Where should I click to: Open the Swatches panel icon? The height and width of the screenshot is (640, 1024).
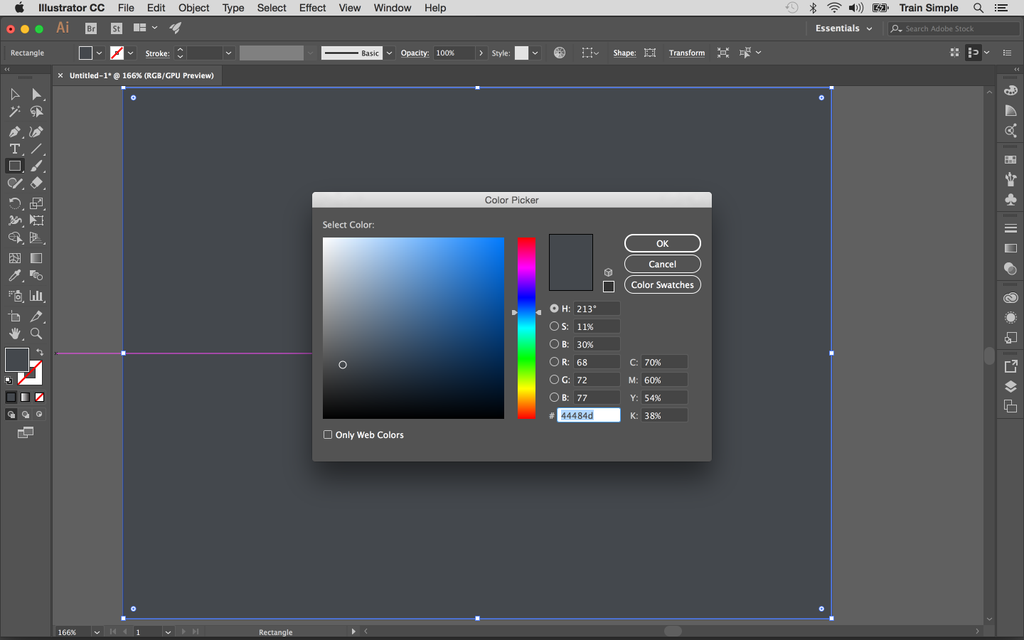[1010, 160]
